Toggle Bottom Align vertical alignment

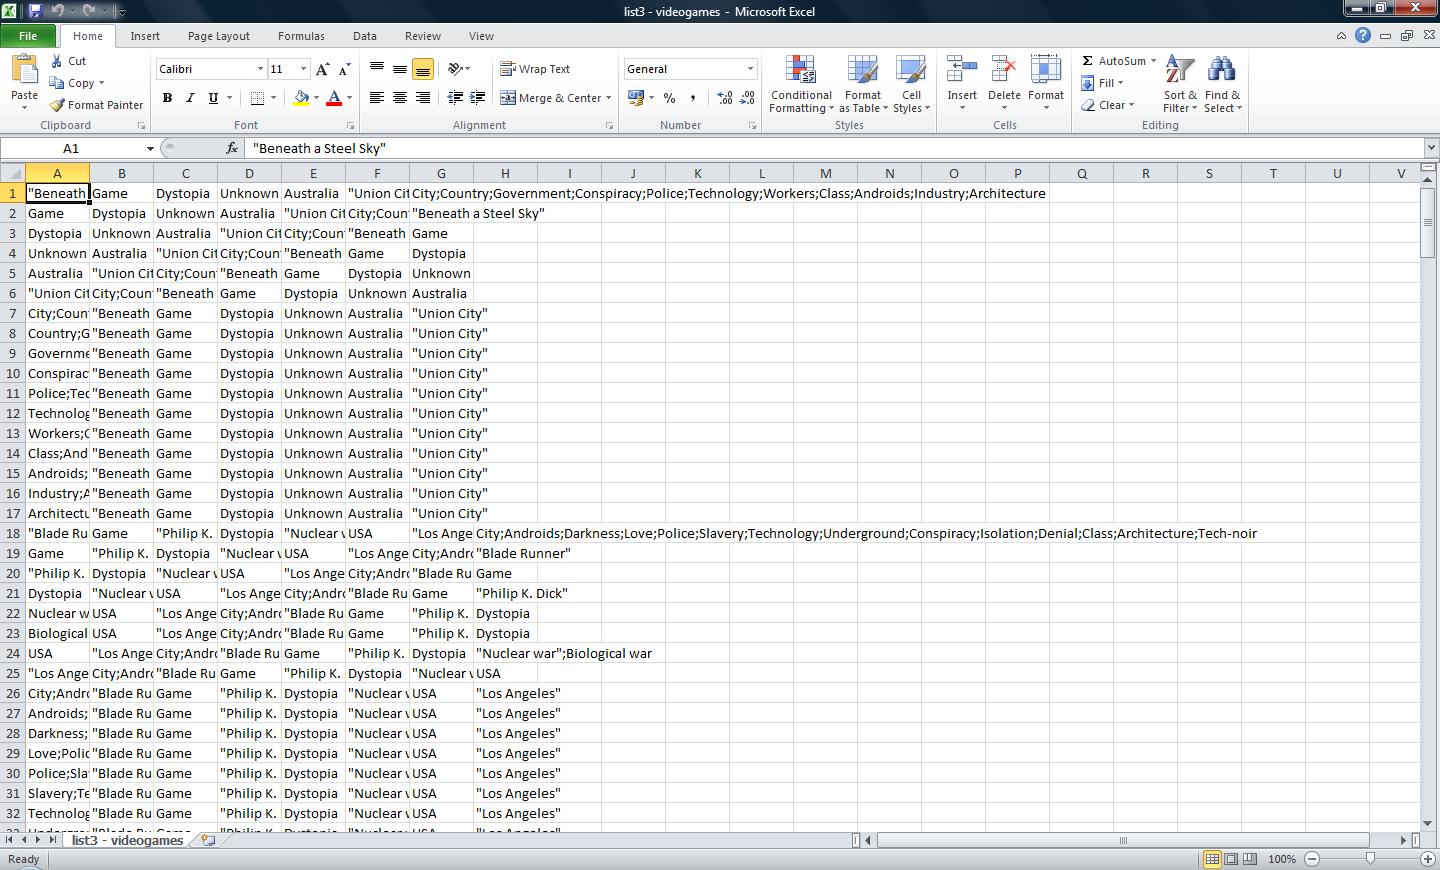[x=423, y=69]
